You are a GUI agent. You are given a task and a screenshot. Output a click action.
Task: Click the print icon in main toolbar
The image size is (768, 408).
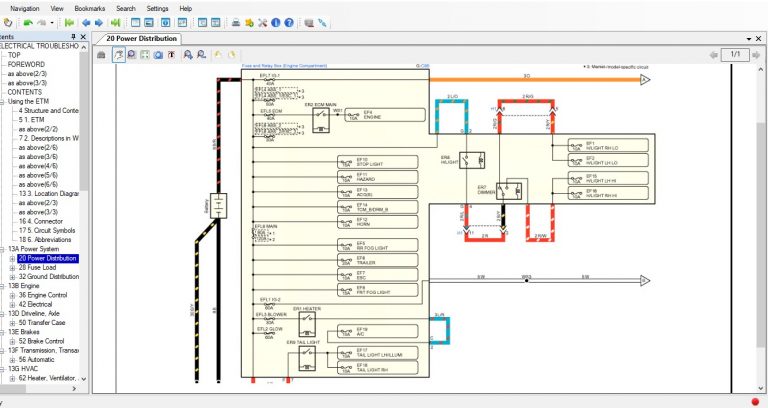click(236, 23)
